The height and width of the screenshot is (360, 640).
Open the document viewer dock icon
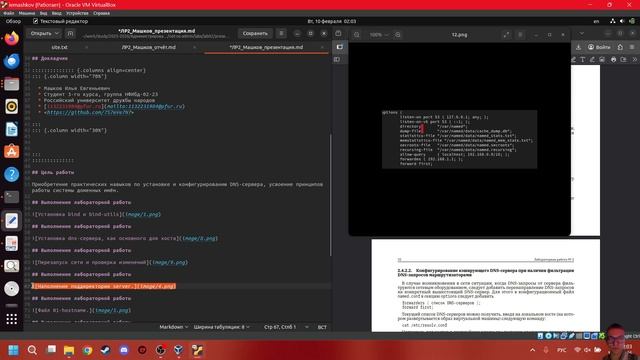coord(11,243)
